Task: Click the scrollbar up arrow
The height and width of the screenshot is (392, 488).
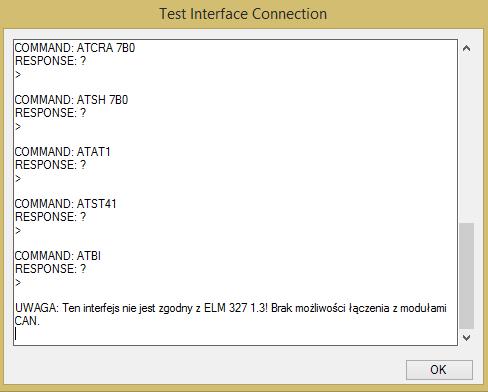Action: 467,49
